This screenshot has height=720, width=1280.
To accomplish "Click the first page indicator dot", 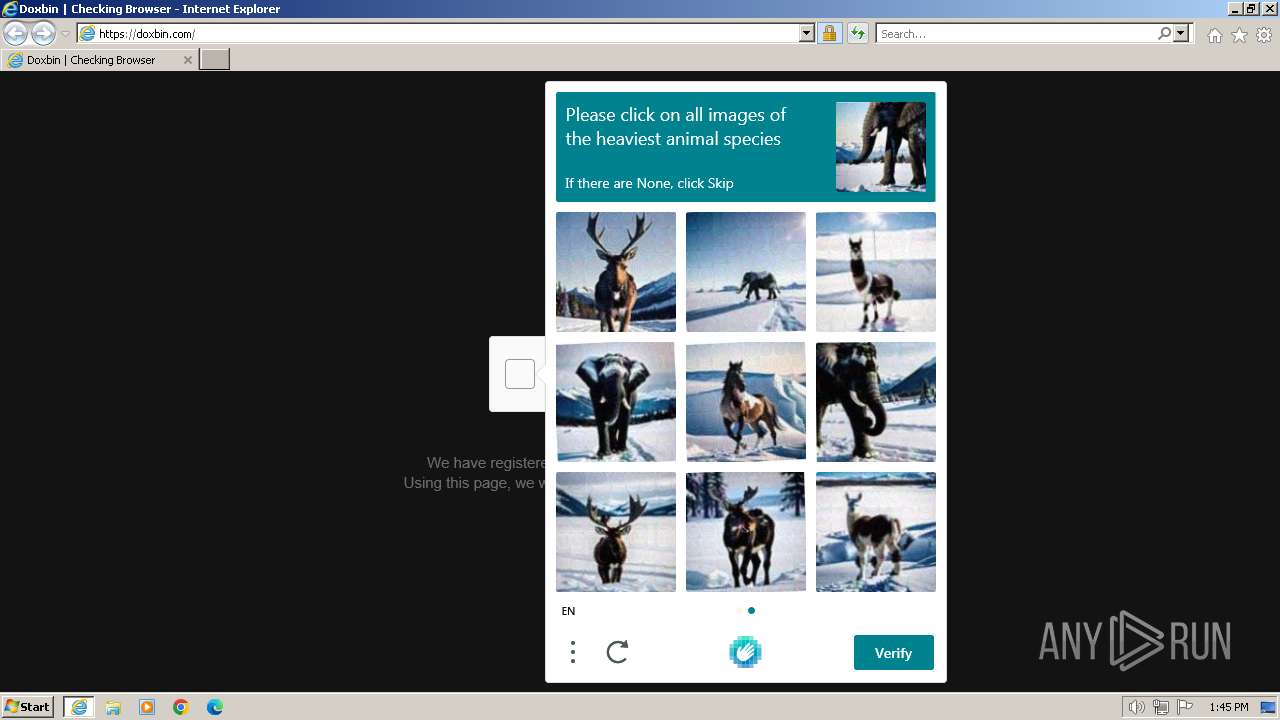I will 740,611.
